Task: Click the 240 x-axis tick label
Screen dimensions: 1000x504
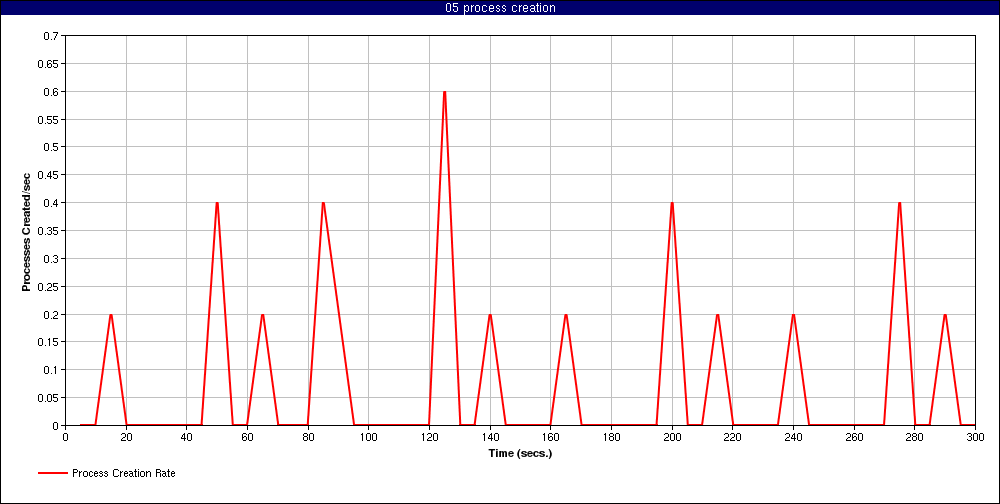Action: (793, 437)
